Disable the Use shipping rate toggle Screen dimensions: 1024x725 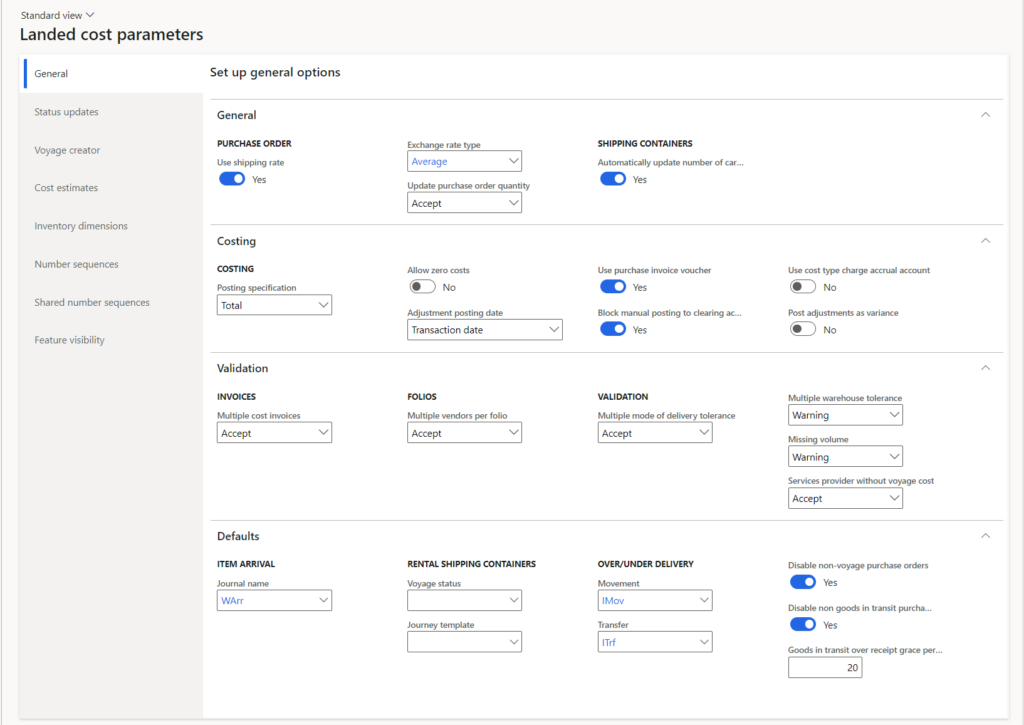232,178
